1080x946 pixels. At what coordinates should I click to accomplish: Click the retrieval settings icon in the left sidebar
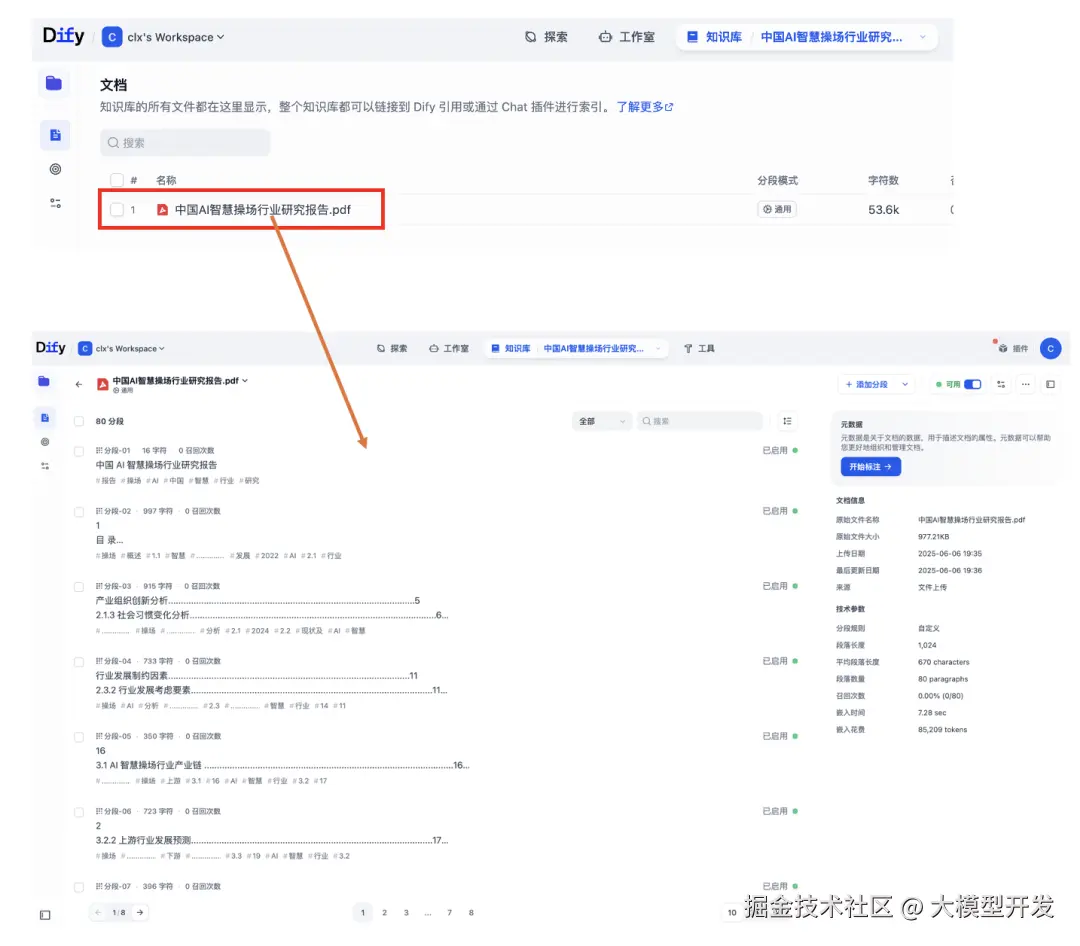(44, 466)
